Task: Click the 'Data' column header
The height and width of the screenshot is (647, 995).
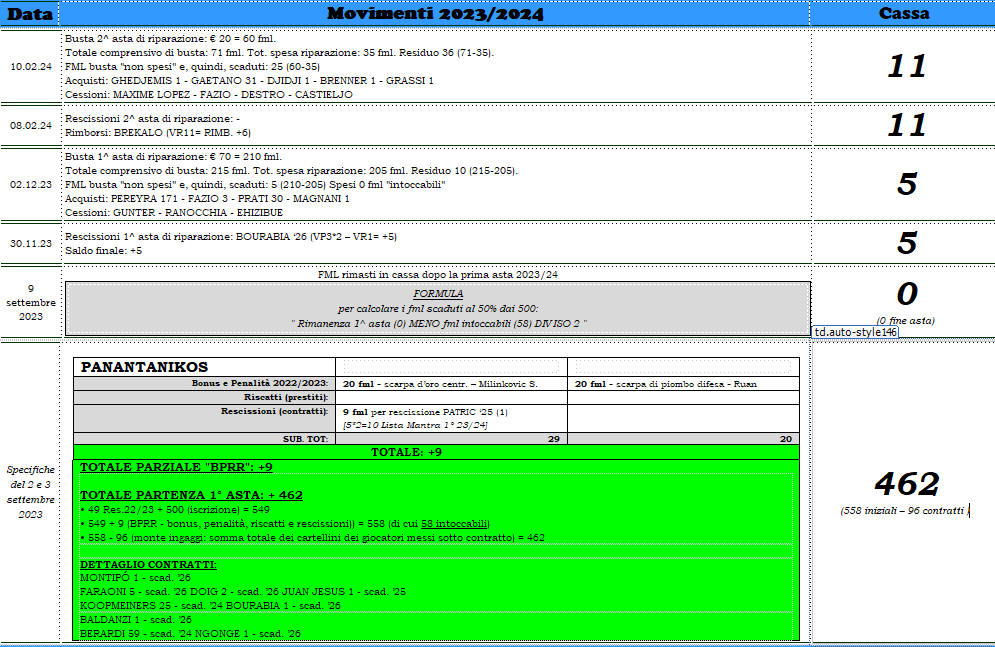Action: coord(30,13)
